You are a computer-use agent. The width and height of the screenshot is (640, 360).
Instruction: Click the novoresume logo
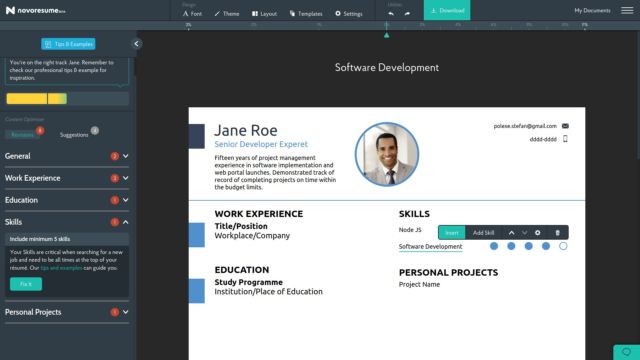pyautogui.click(x=35, y=10)
